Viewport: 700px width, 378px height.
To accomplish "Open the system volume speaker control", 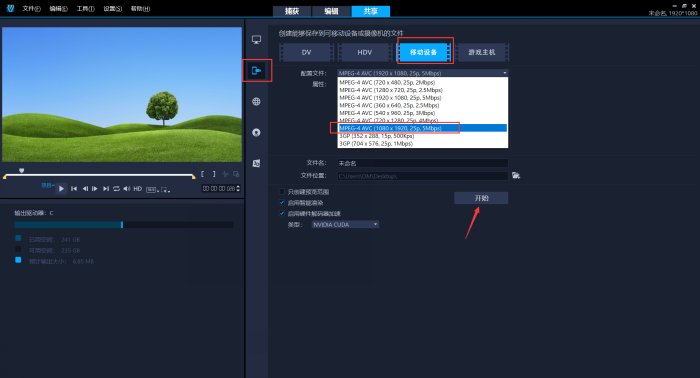I will (x=127, y=189).
